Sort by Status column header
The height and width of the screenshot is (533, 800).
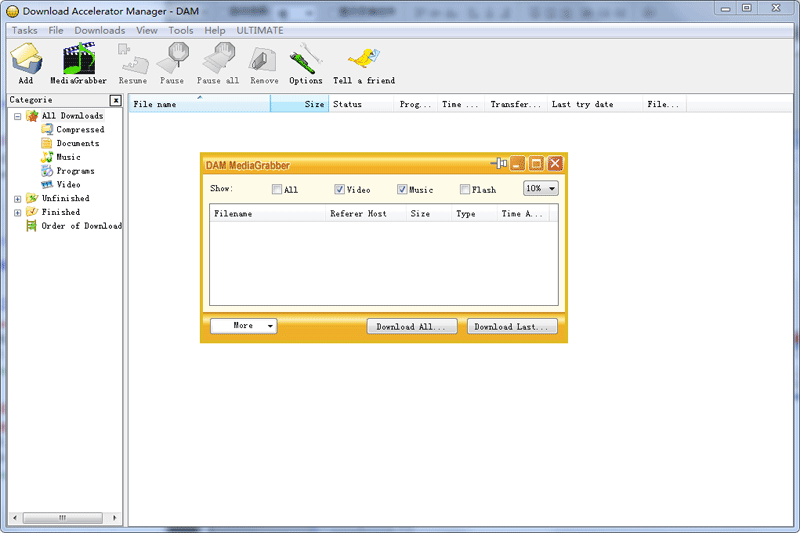click(361, 104)
